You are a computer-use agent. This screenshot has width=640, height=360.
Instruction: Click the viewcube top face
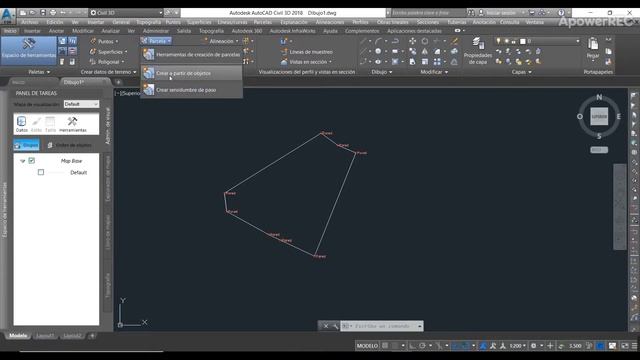pos(599,116)
